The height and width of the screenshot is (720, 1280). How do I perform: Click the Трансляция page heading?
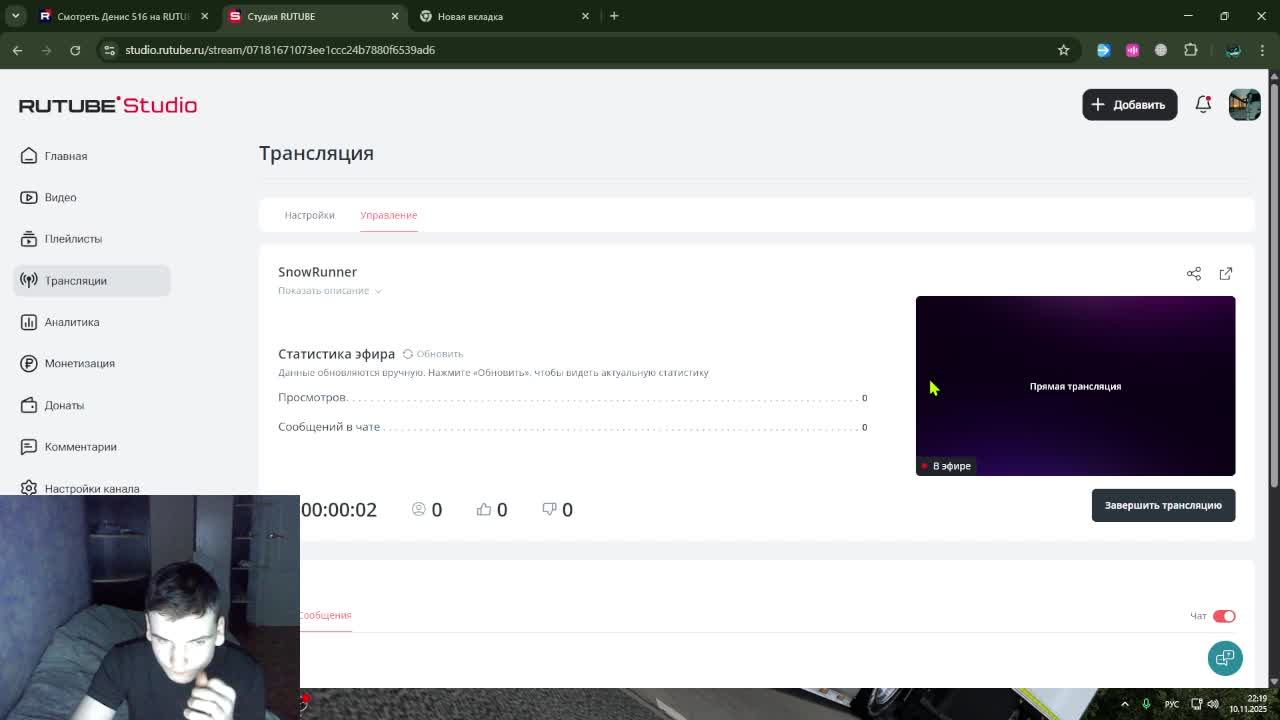point(316,153)
